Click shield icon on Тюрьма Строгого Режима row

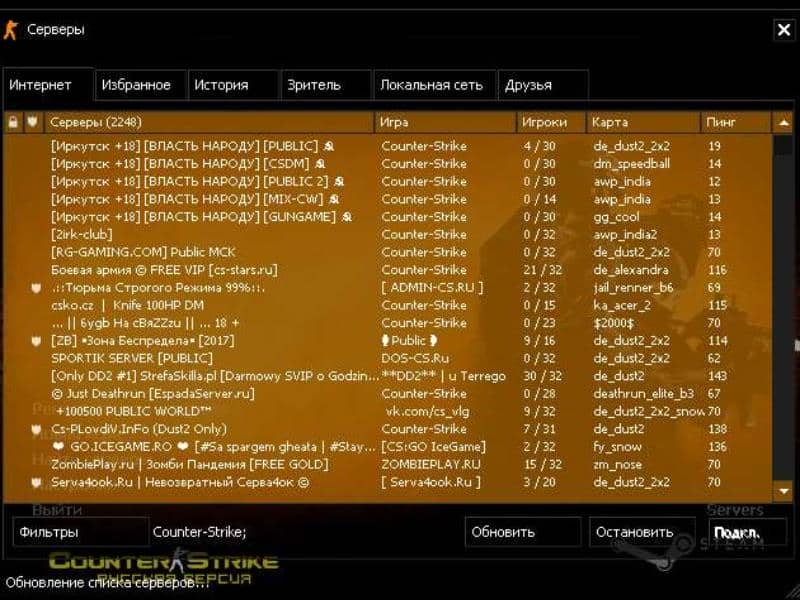pyautogui.click(x=36, y=288)
